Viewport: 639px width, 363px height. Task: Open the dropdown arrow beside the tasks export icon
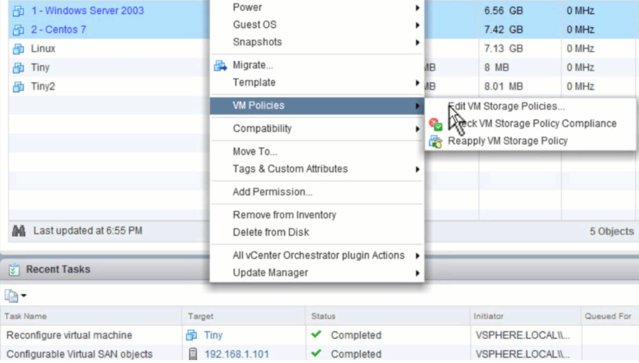click(24, 296)
